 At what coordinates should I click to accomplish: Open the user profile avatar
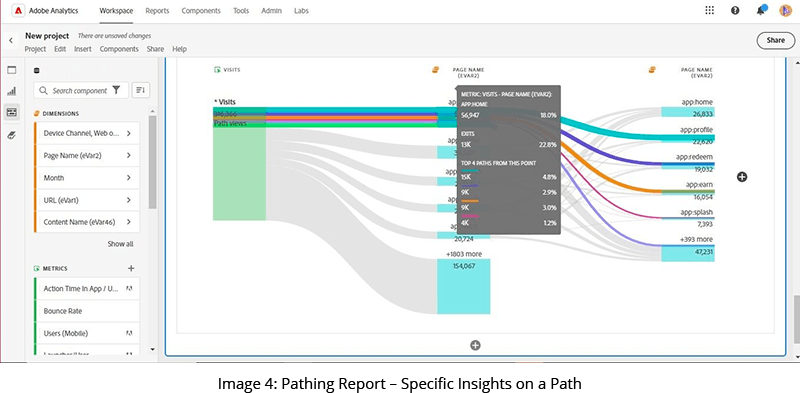(x=785, y=10)
